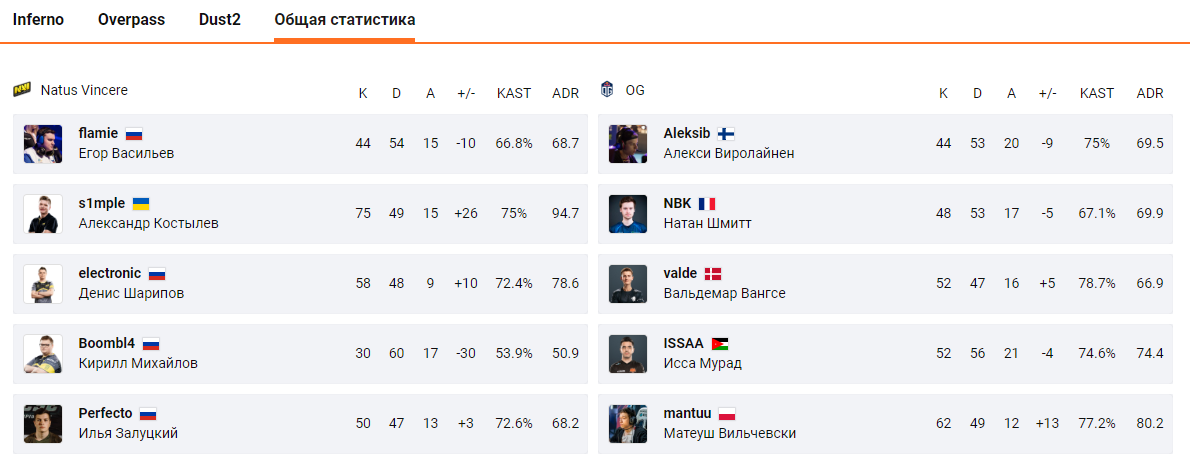The height and width of the screenshot is (460, 1190).
Task: Open the Общая статистика tab
Action: click(345, 20)
